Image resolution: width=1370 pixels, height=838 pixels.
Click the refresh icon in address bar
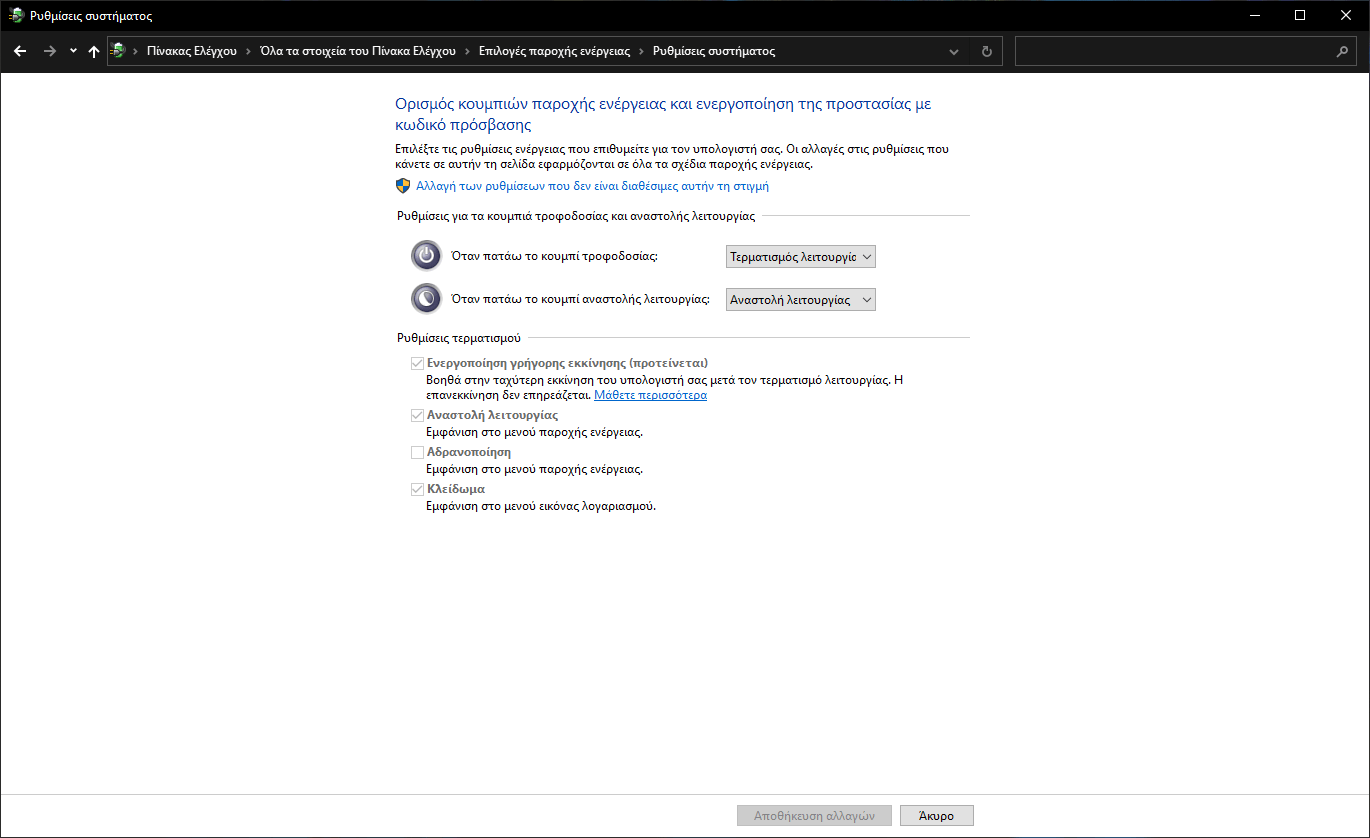coord(987,51)
